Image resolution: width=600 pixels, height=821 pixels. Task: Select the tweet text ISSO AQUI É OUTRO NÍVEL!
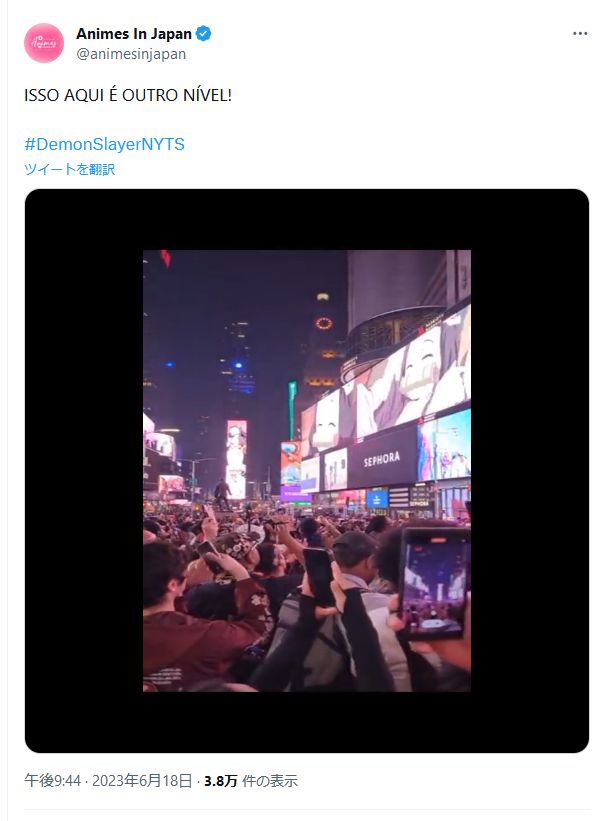pos(128,95)
